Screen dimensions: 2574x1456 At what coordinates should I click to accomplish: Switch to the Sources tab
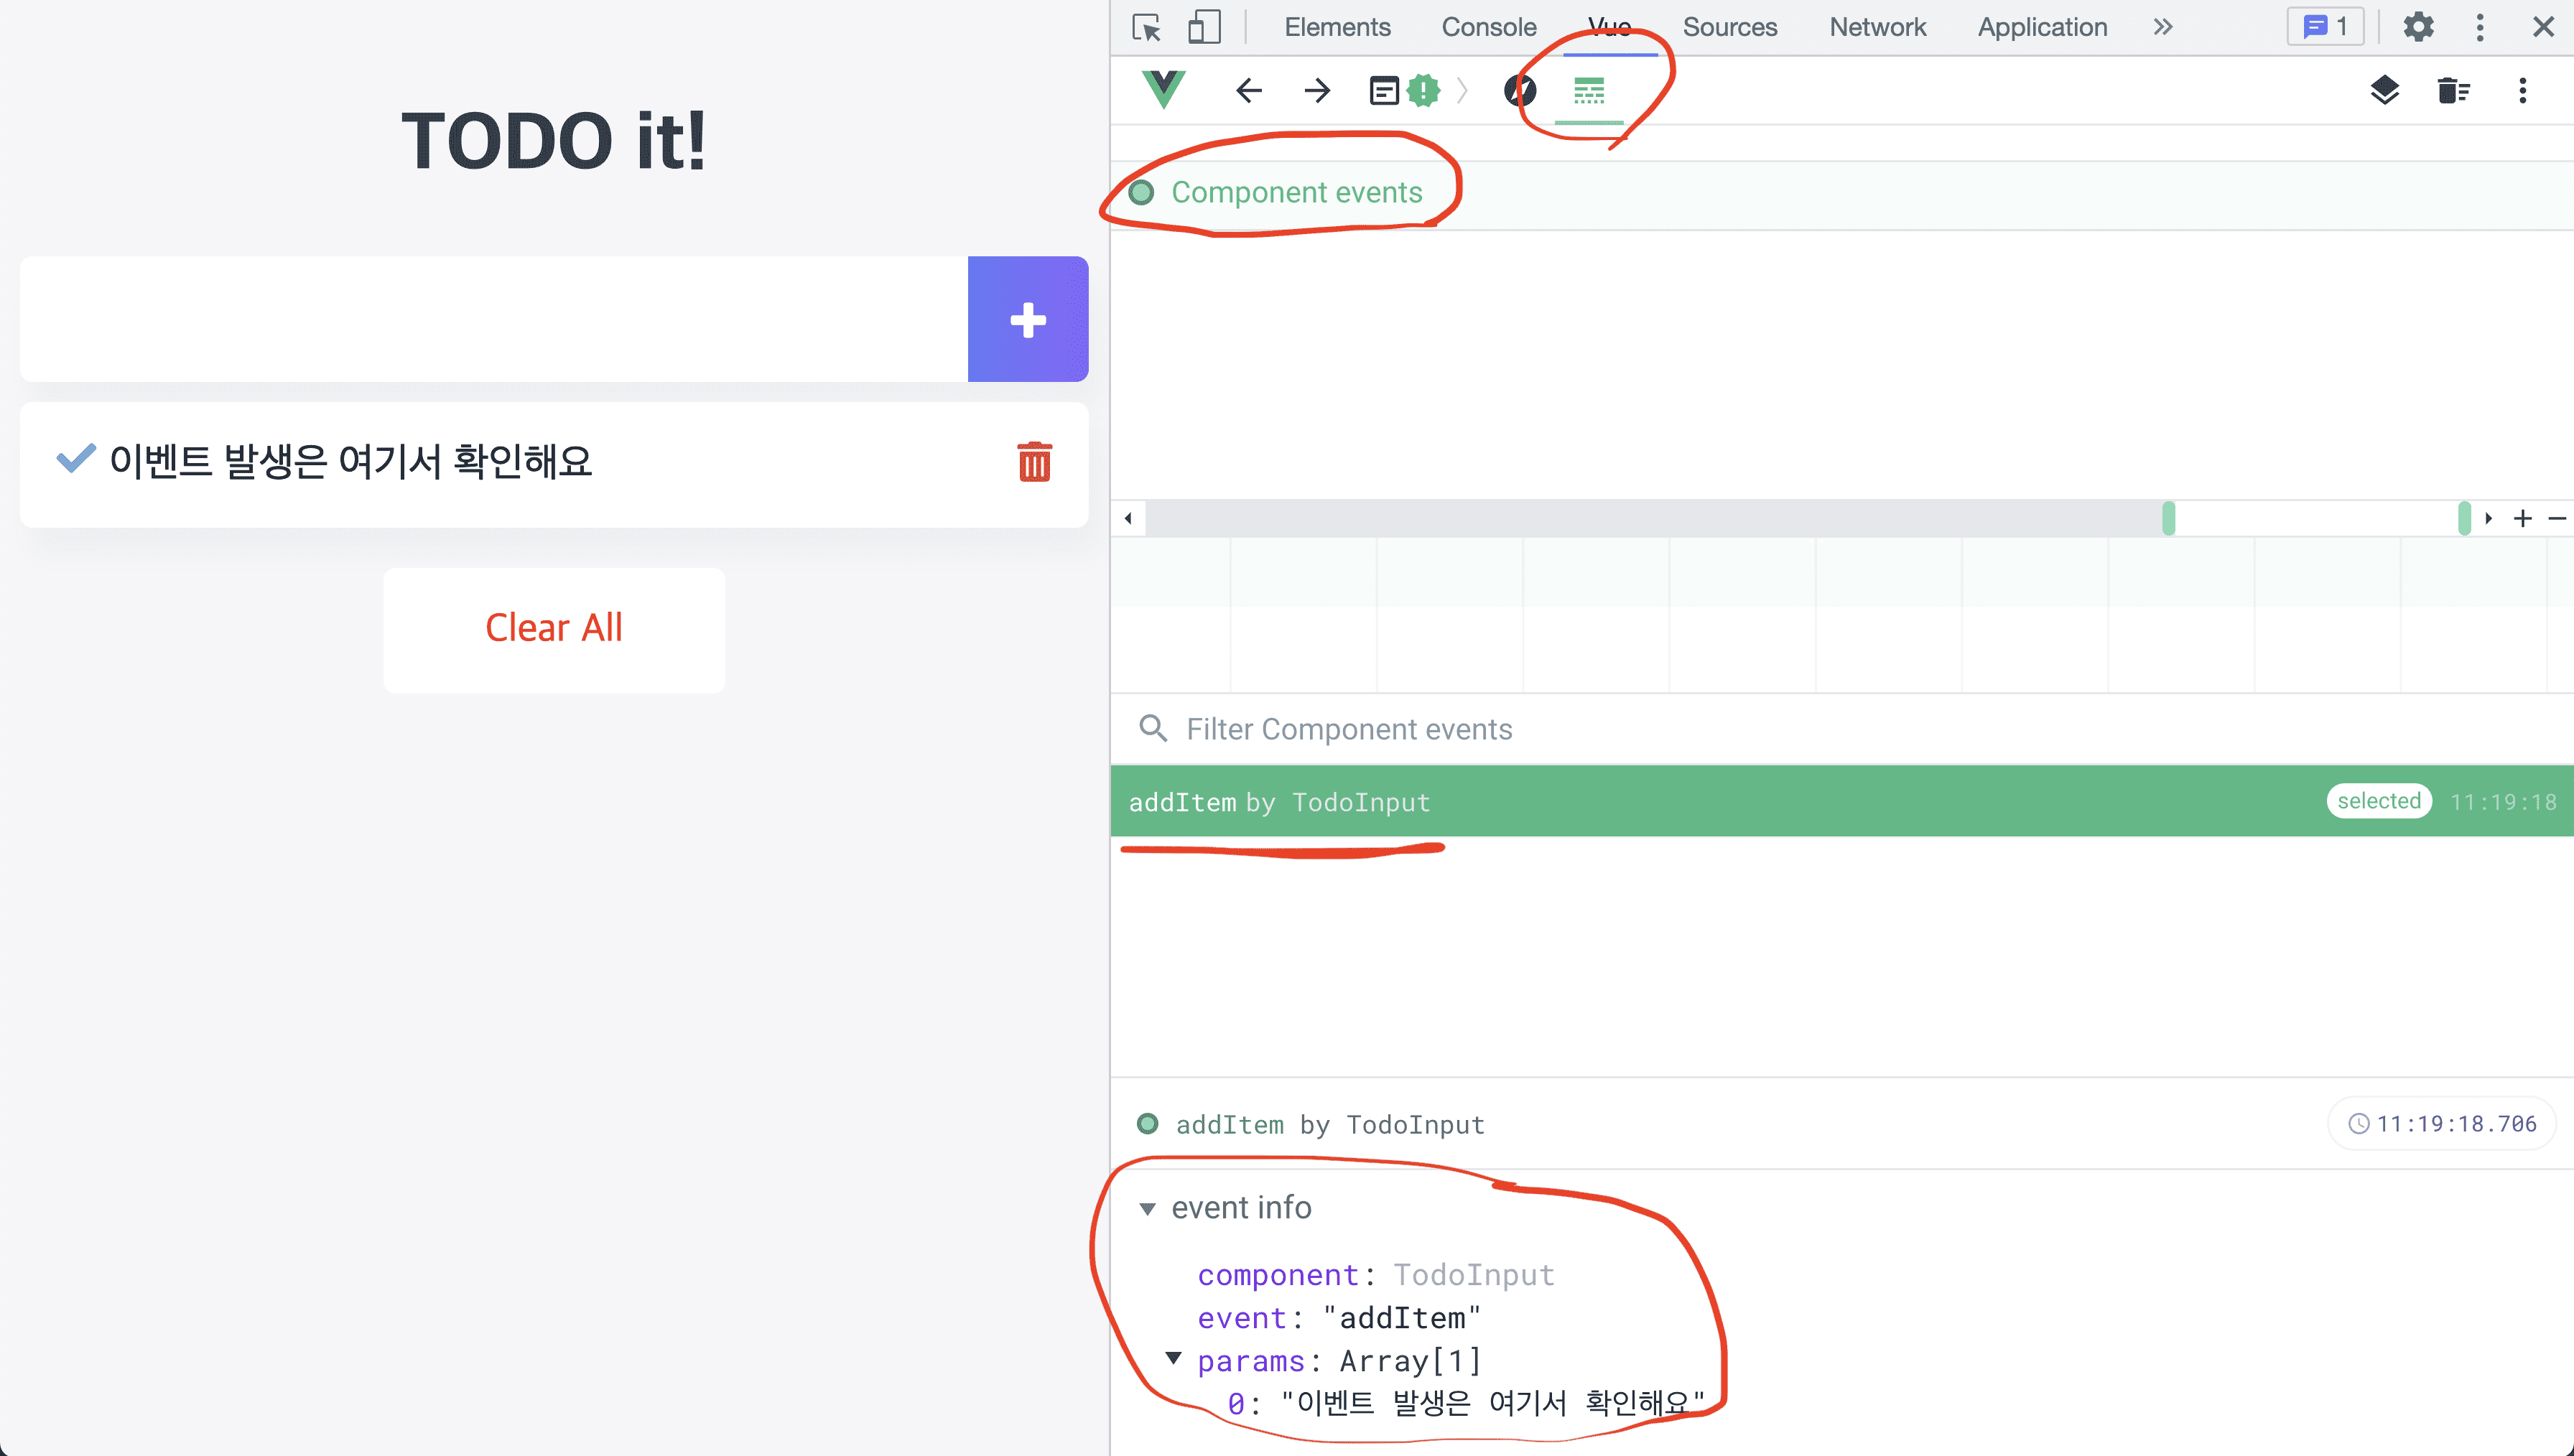tap(1730, 27)
